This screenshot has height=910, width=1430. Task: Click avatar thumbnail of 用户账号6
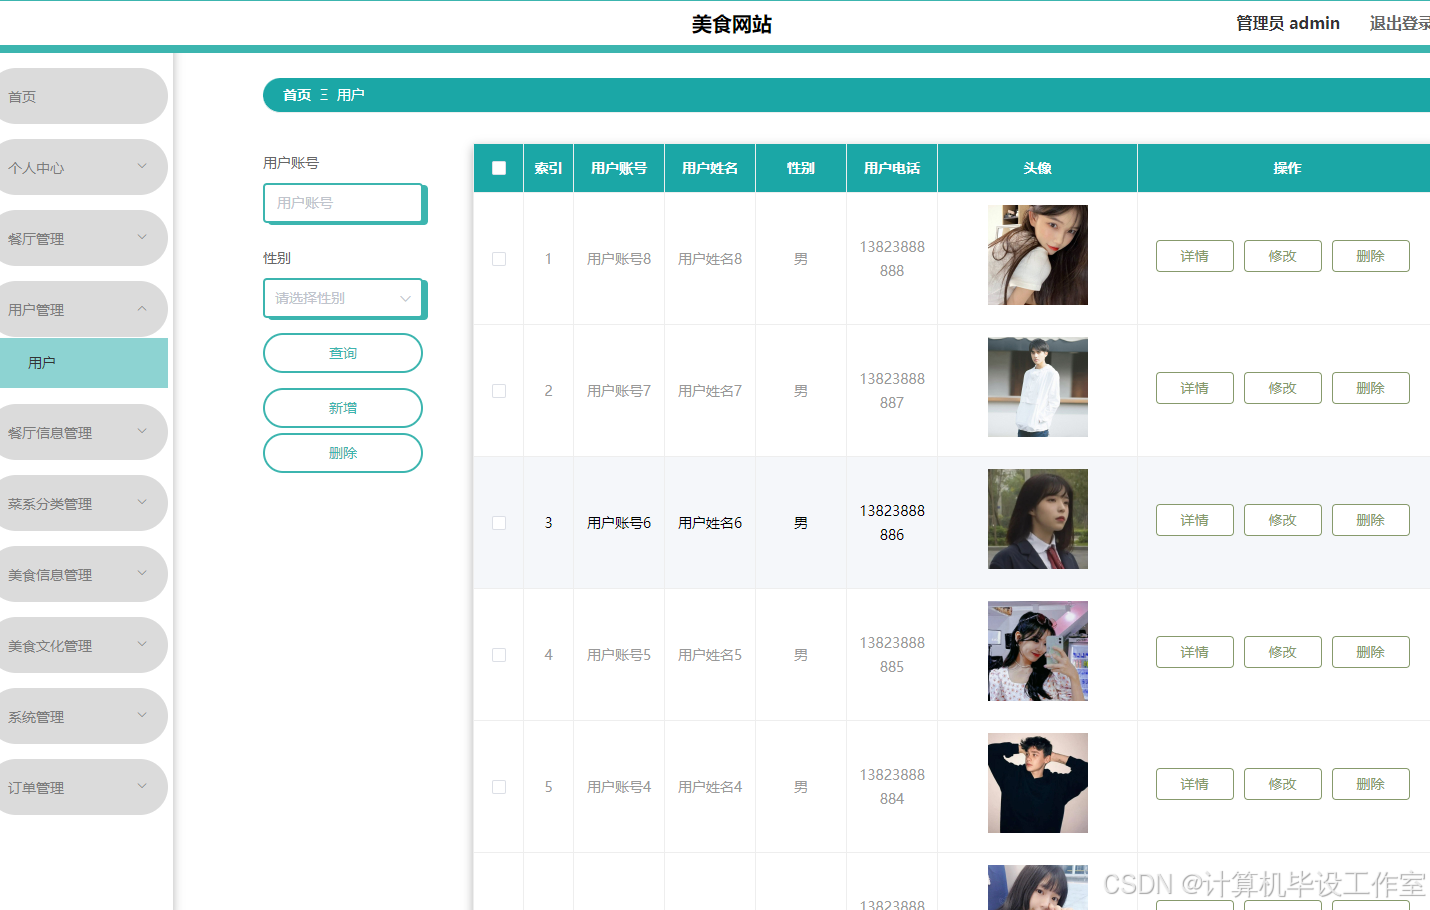click(x=1038, y=519)
